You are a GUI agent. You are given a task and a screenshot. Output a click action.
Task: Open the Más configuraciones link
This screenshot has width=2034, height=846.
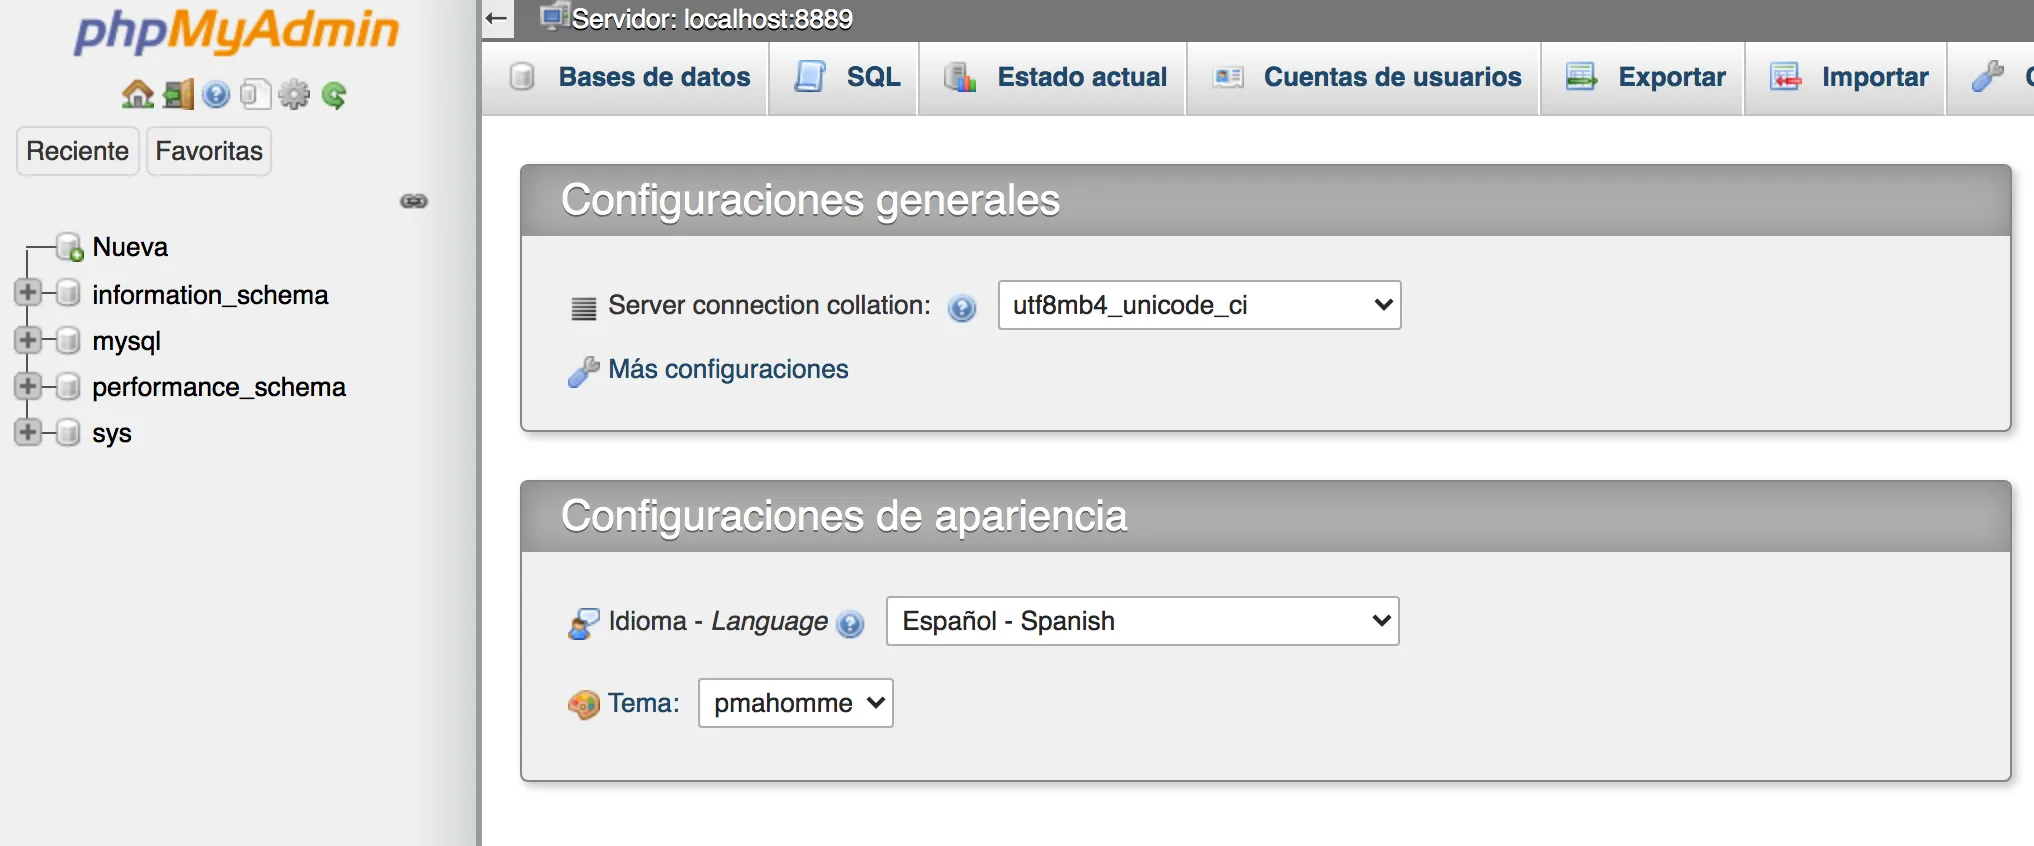click(728, 369)
